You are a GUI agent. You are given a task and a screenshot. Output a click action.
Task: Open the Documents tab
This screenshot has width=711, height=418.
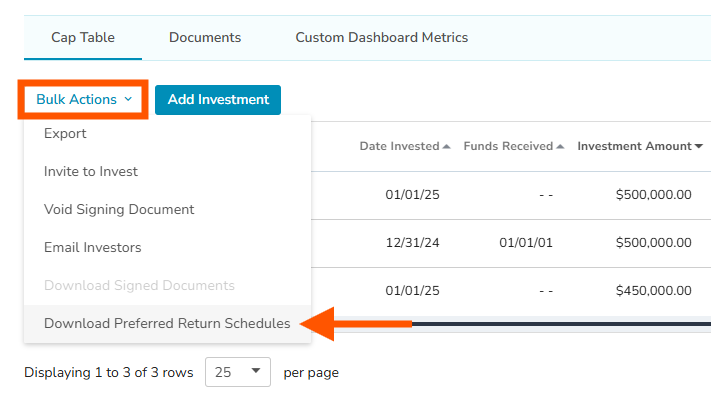(x=205, y=38)
